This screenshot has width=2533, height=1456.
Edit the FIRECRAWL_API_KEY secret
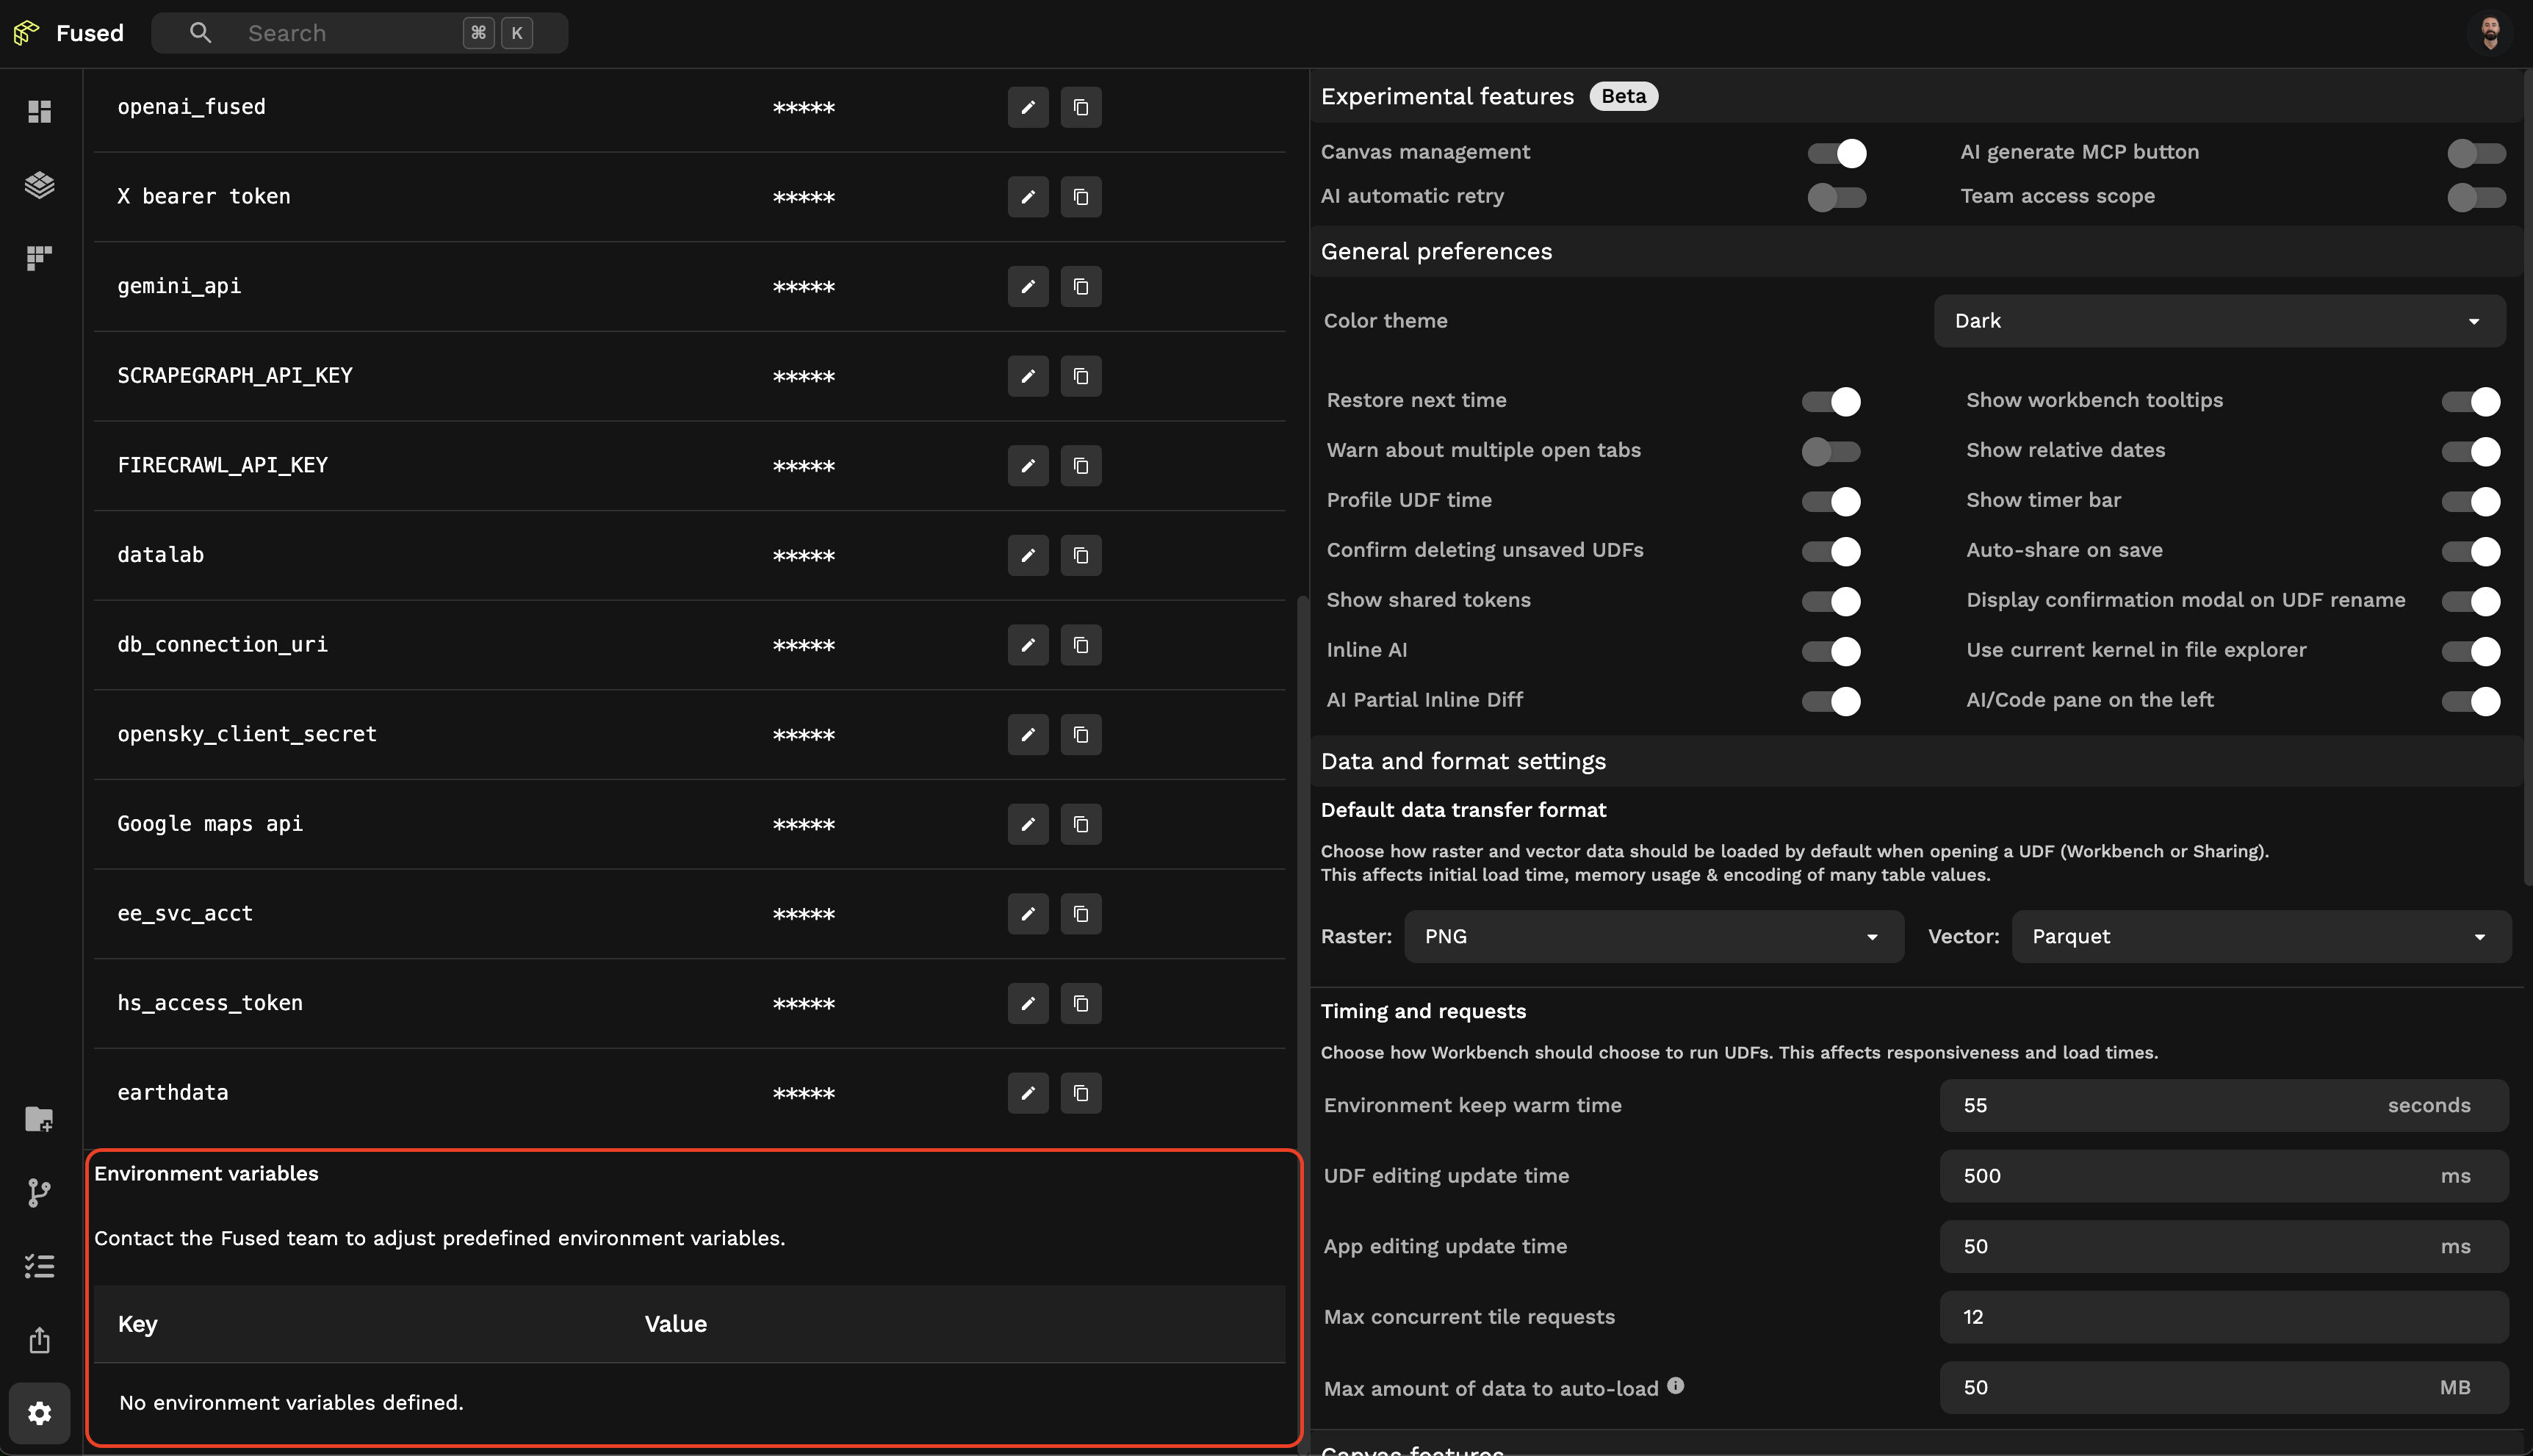[1027, 466]
